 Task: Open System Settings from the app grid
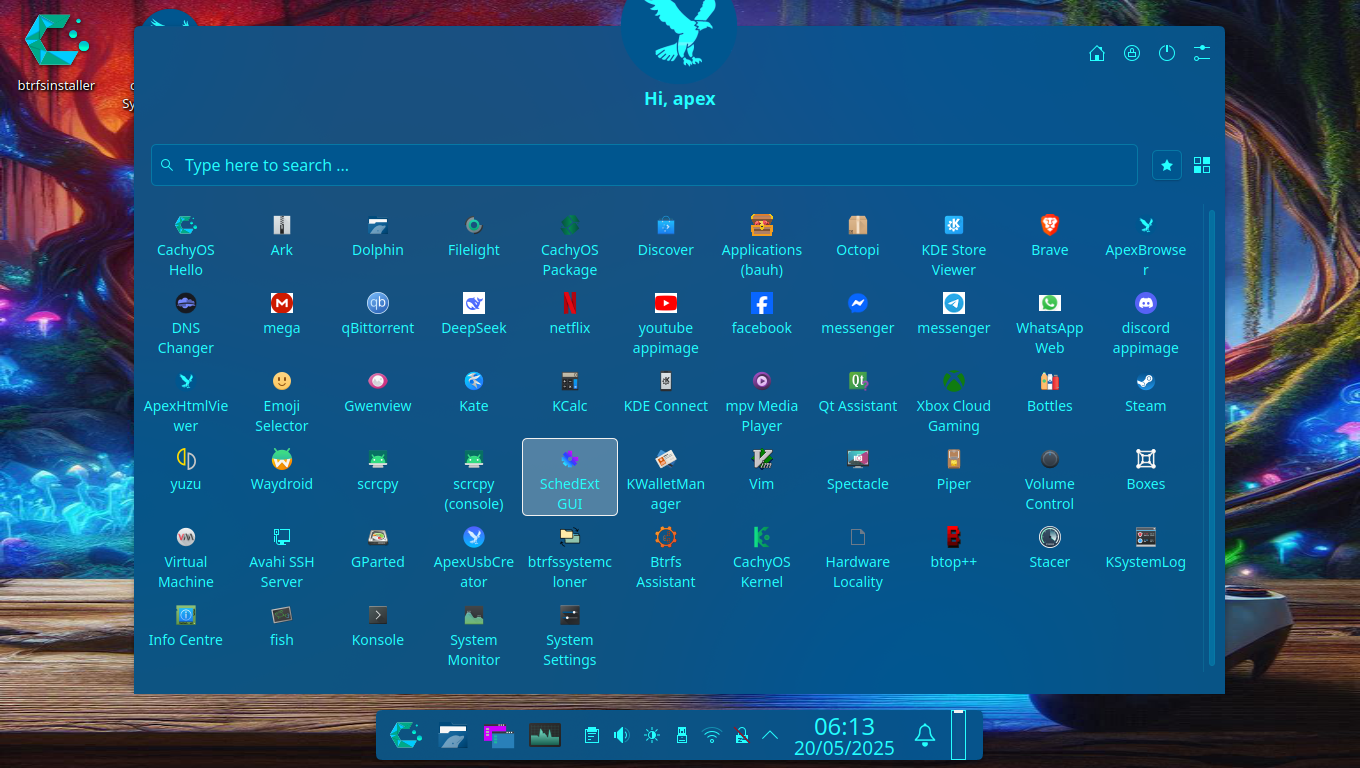570,635
